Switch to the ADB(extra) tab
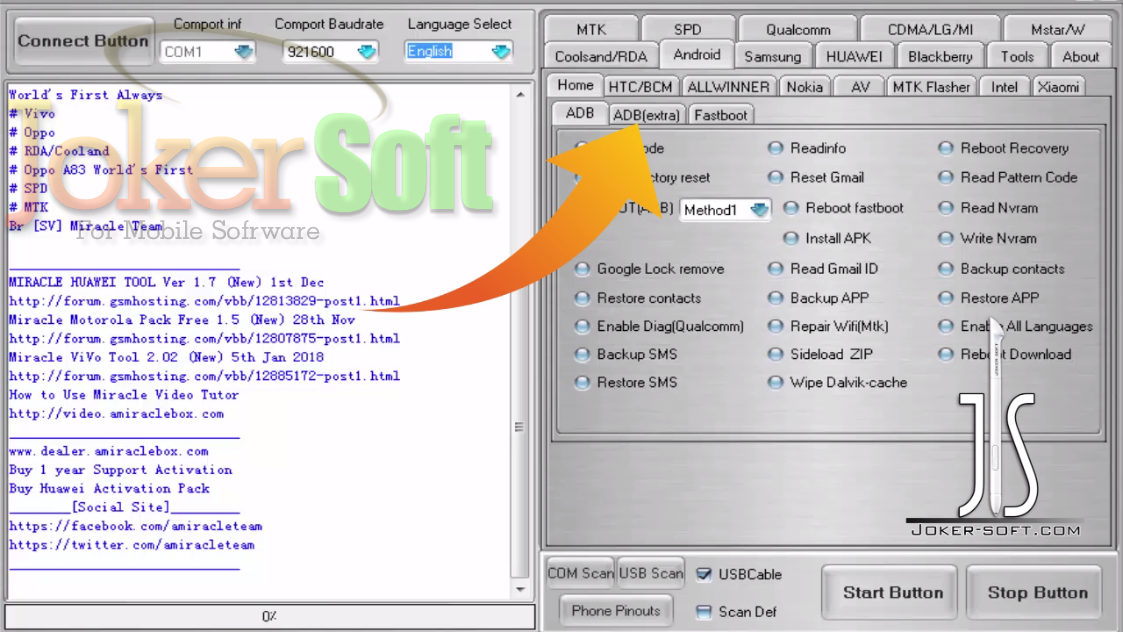Viewport: 1123px width, 632px height. click(x=645, y=115)
